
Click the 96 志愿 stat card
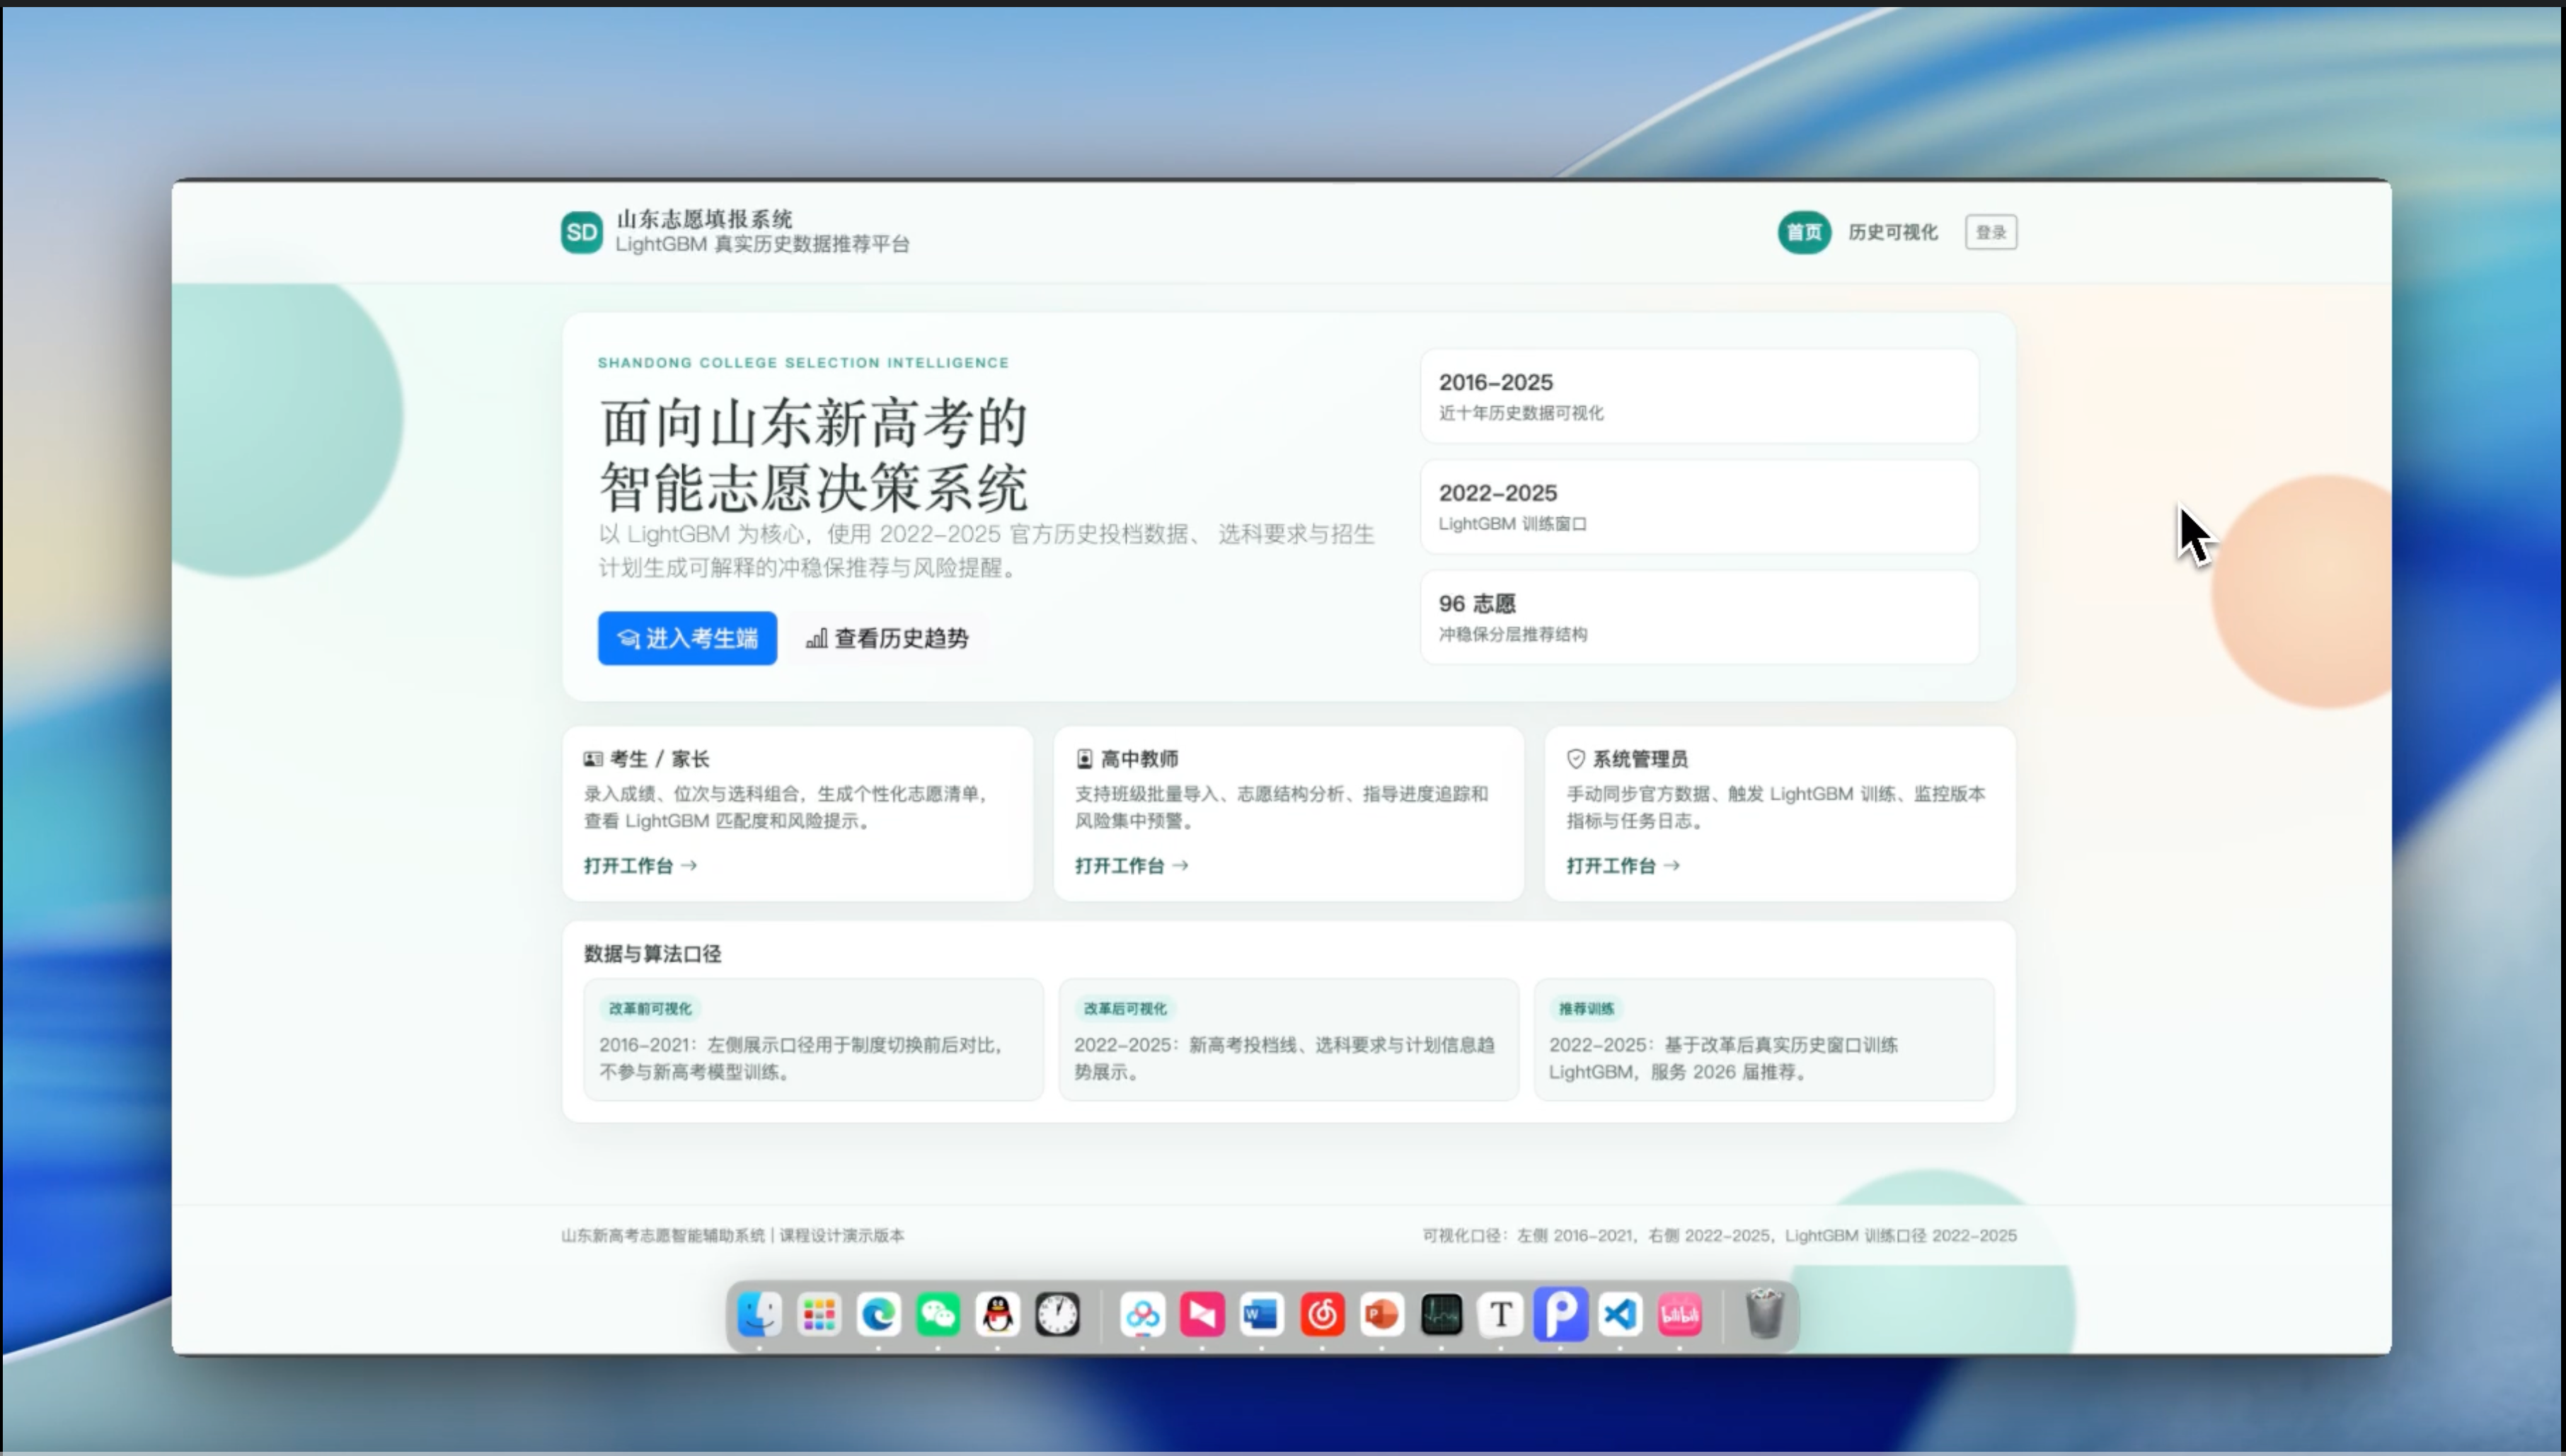point(1698,617)
